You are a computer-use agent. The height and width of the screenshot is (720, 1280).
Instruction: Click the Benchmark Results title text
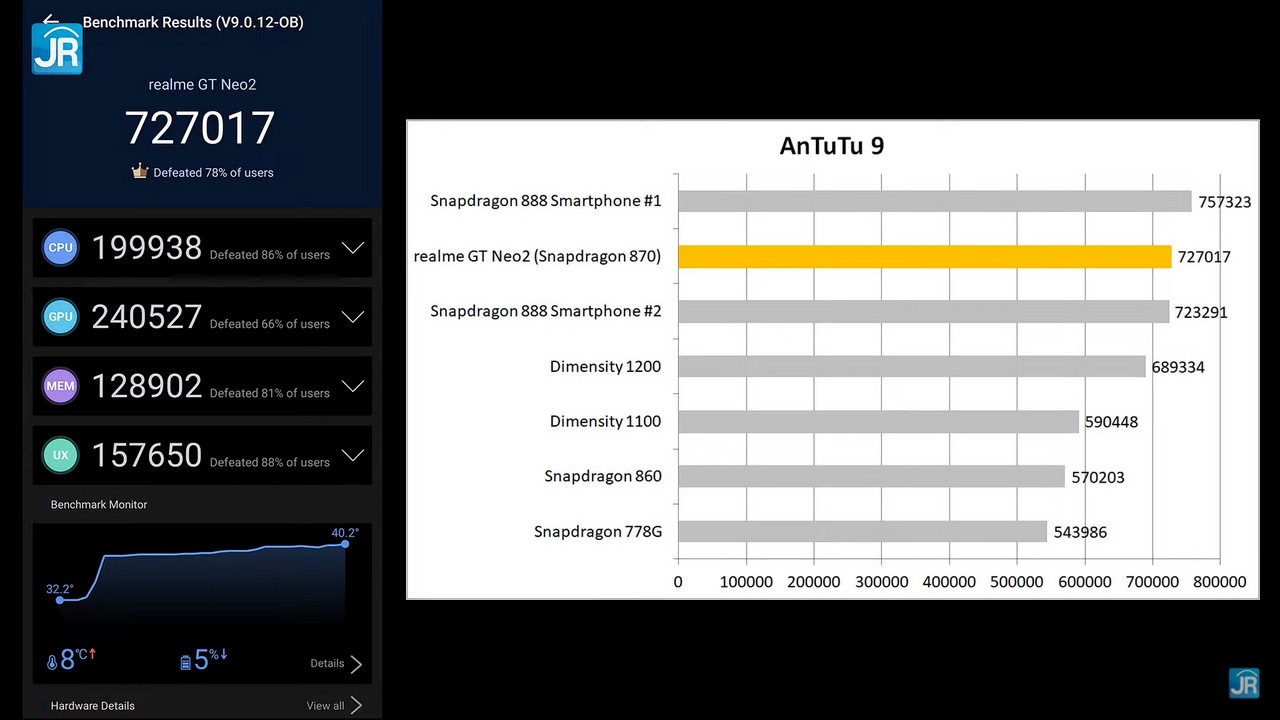(x=193, y=22)
